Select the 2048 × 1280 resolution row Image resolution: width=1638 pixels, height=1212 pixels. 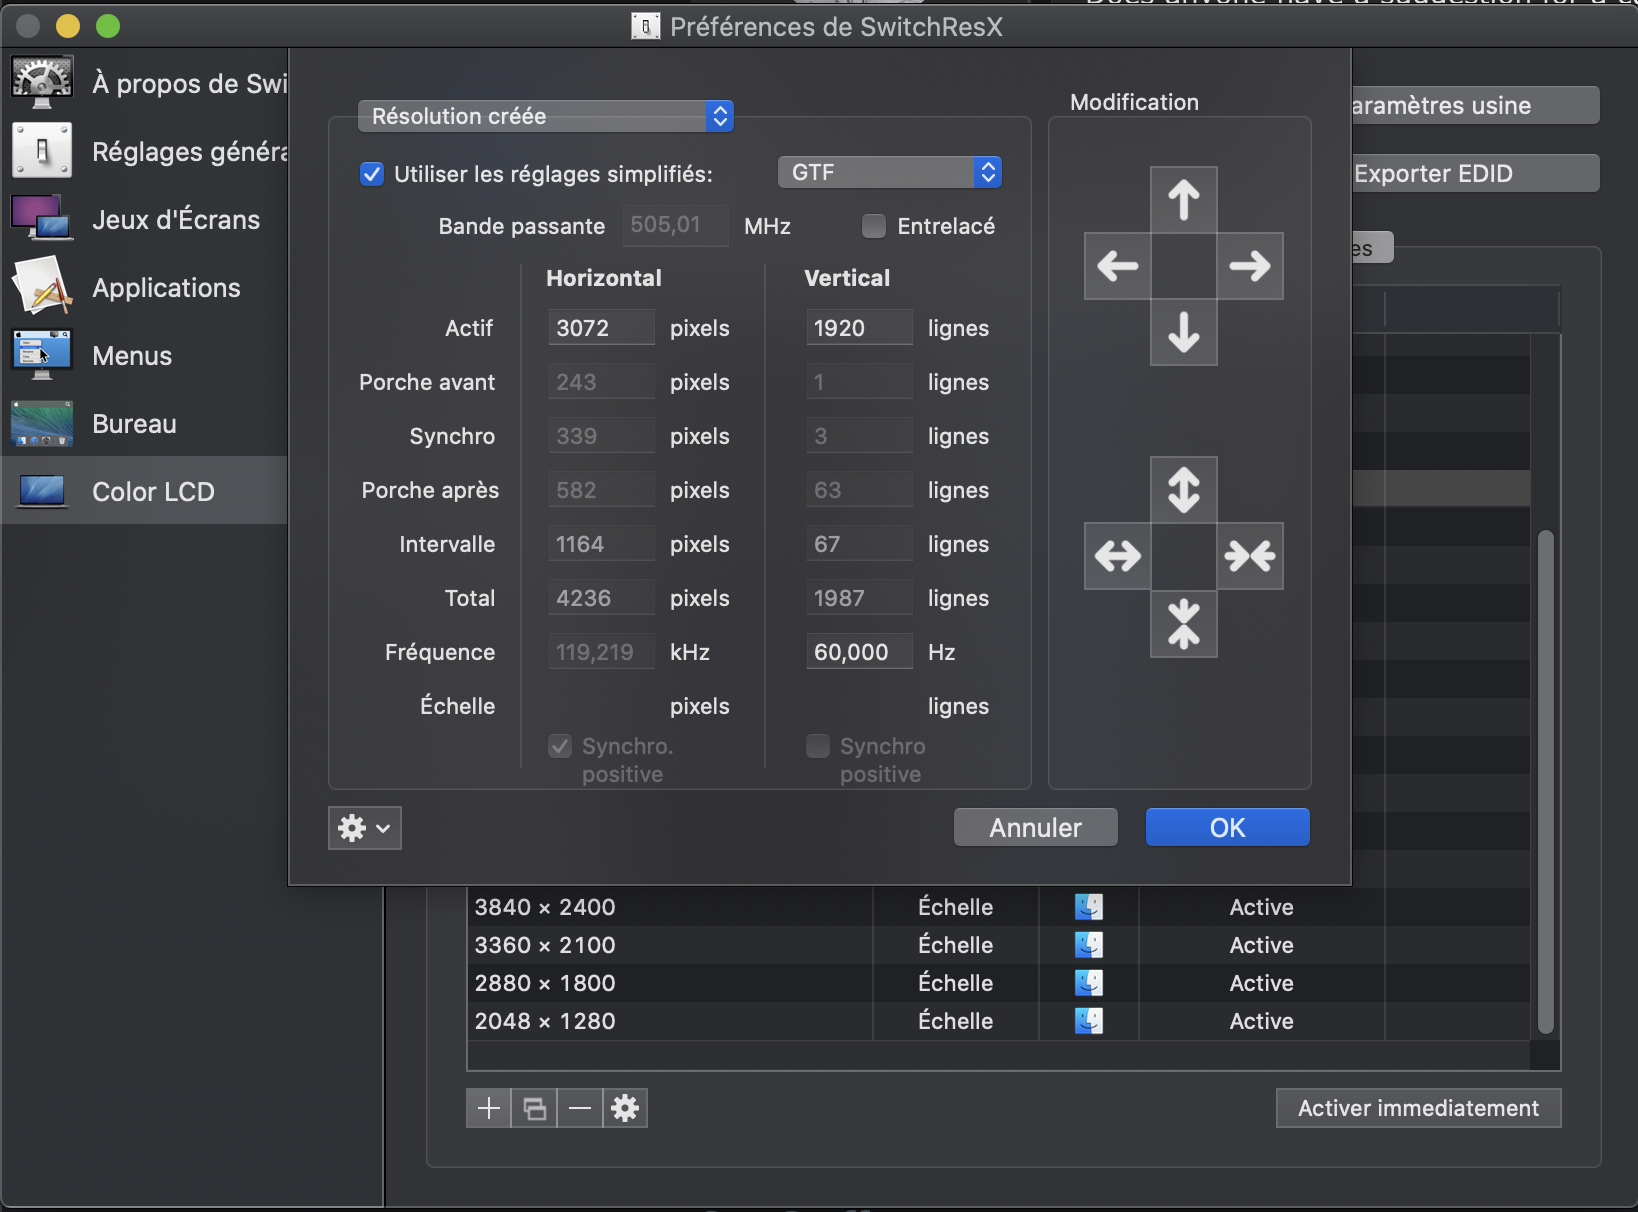[998, 1021]
